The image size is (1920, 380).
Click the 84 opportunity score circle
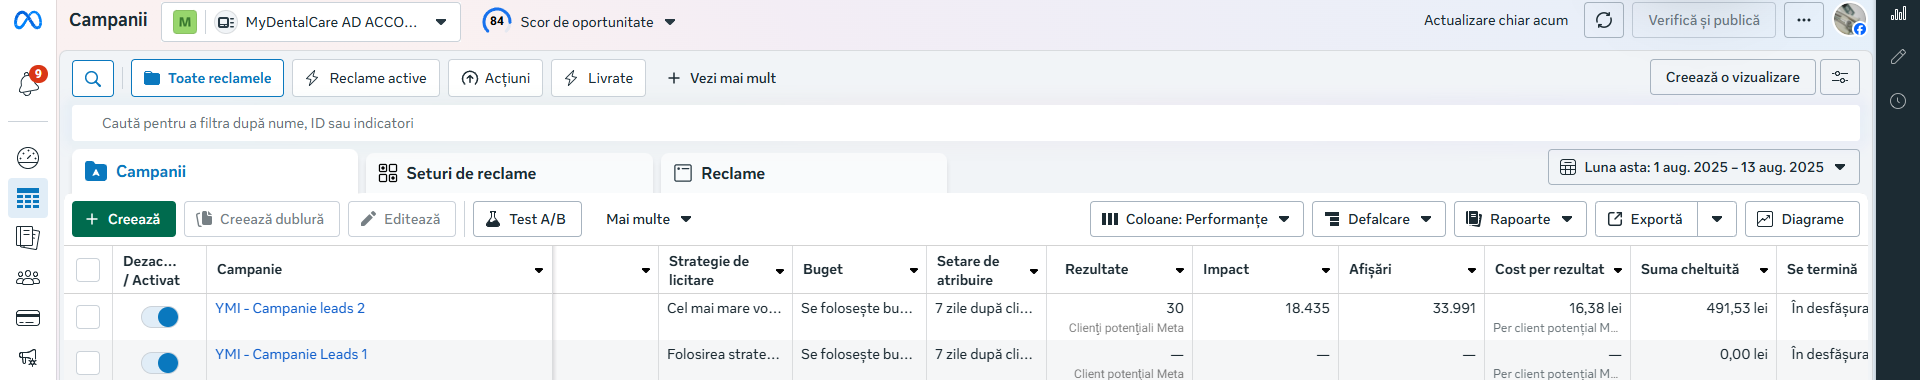click(x=497, y=21)
